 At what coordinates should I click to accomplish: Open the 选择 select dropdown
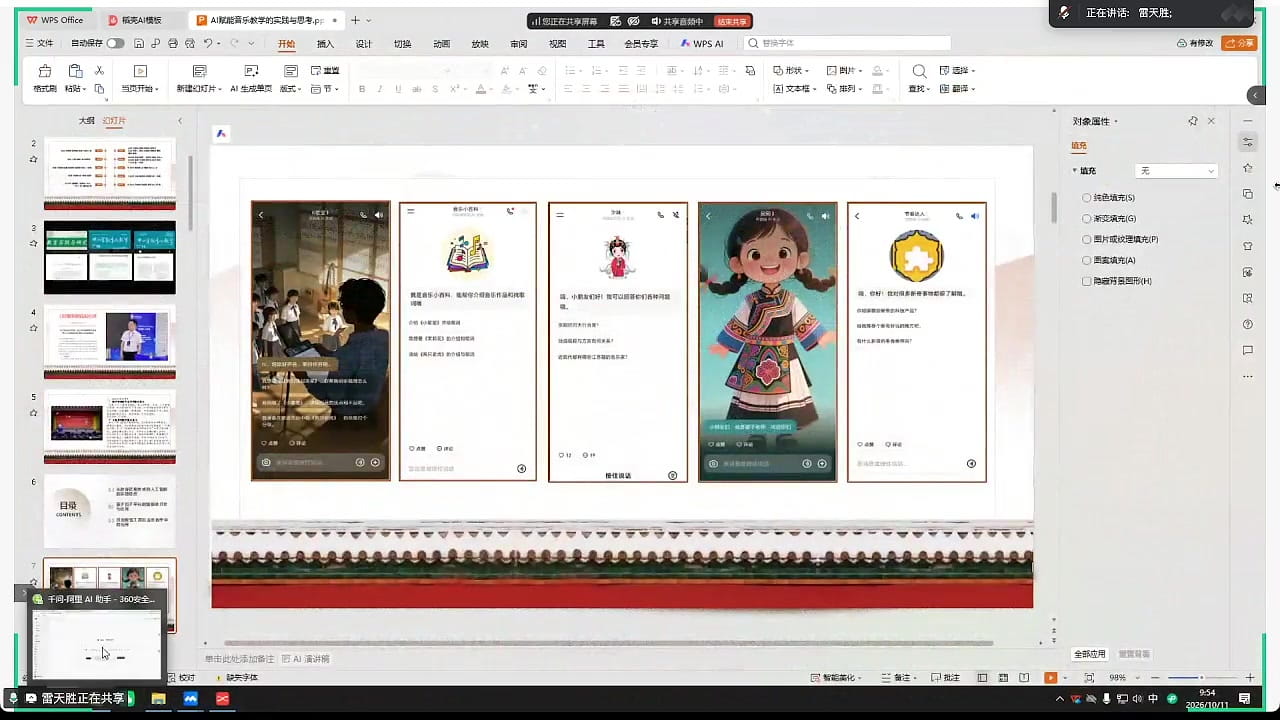point(958,71)
